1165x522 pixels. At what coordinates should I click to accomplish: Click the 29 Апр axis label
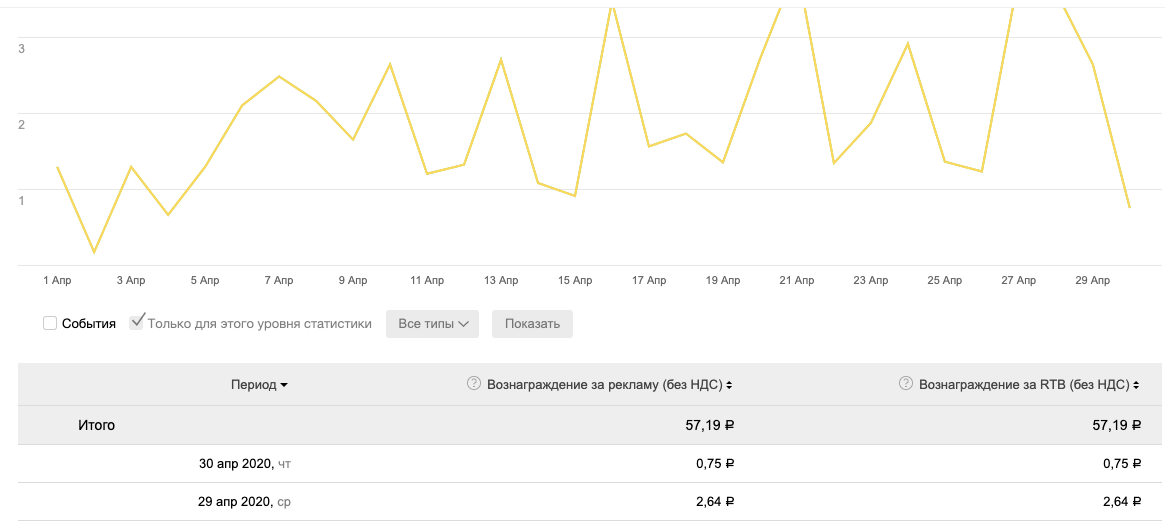pyautogui.click(x=1093, y=280)
